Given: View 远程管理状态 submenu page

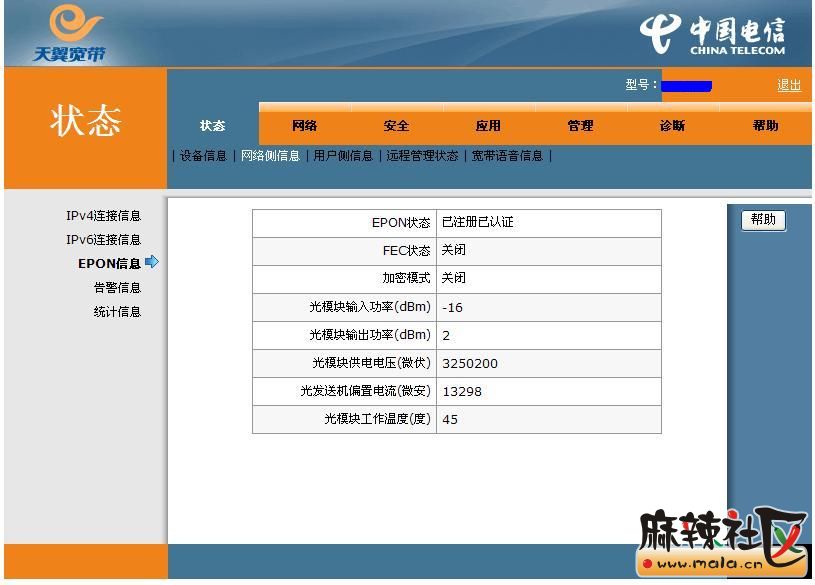Looking at the screenshot, I should tap(422, 156).
